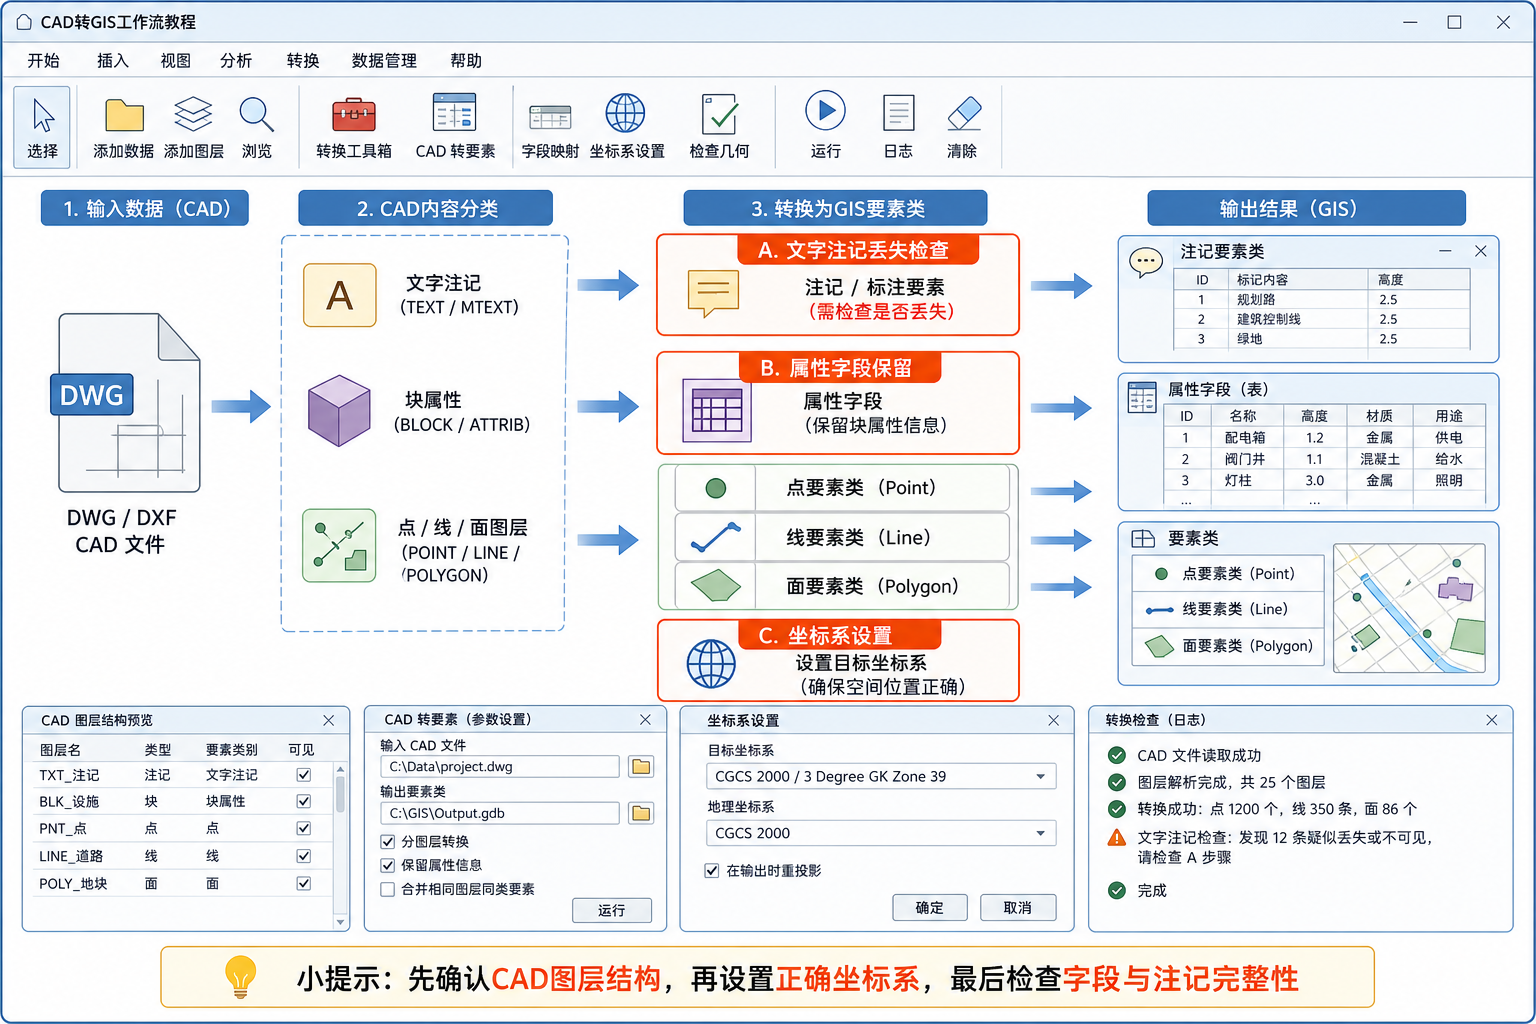Open the 帮助 menu
This screenshot has height=1024, width=1536.
coord(466,61)
